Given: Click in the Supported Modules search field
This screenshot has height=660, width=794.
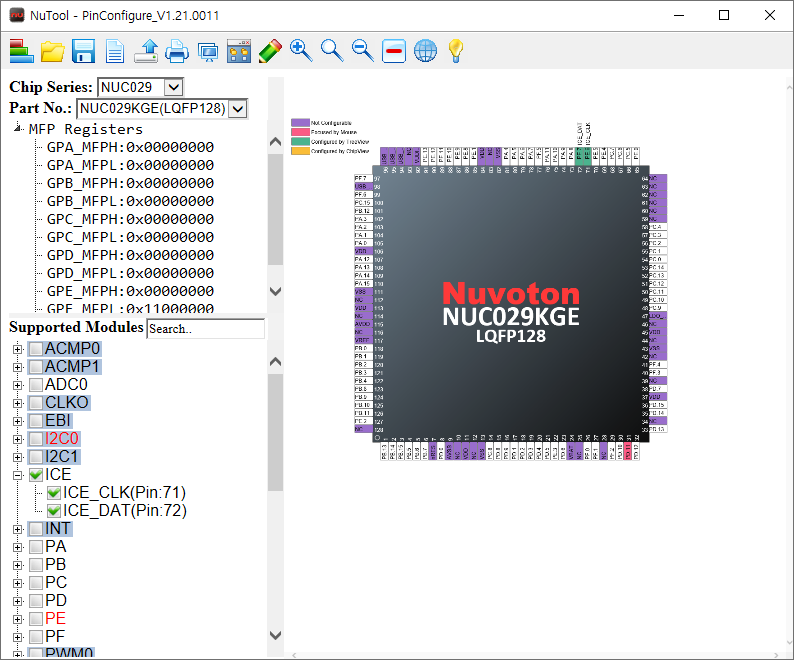Looking at the screenshot, I should 206,329.
